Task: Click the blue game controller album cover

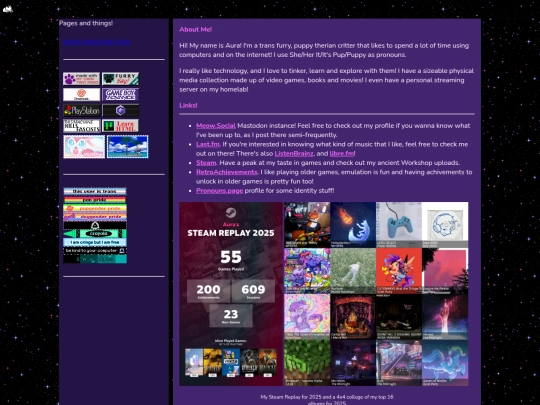Action: click(399, 225)
